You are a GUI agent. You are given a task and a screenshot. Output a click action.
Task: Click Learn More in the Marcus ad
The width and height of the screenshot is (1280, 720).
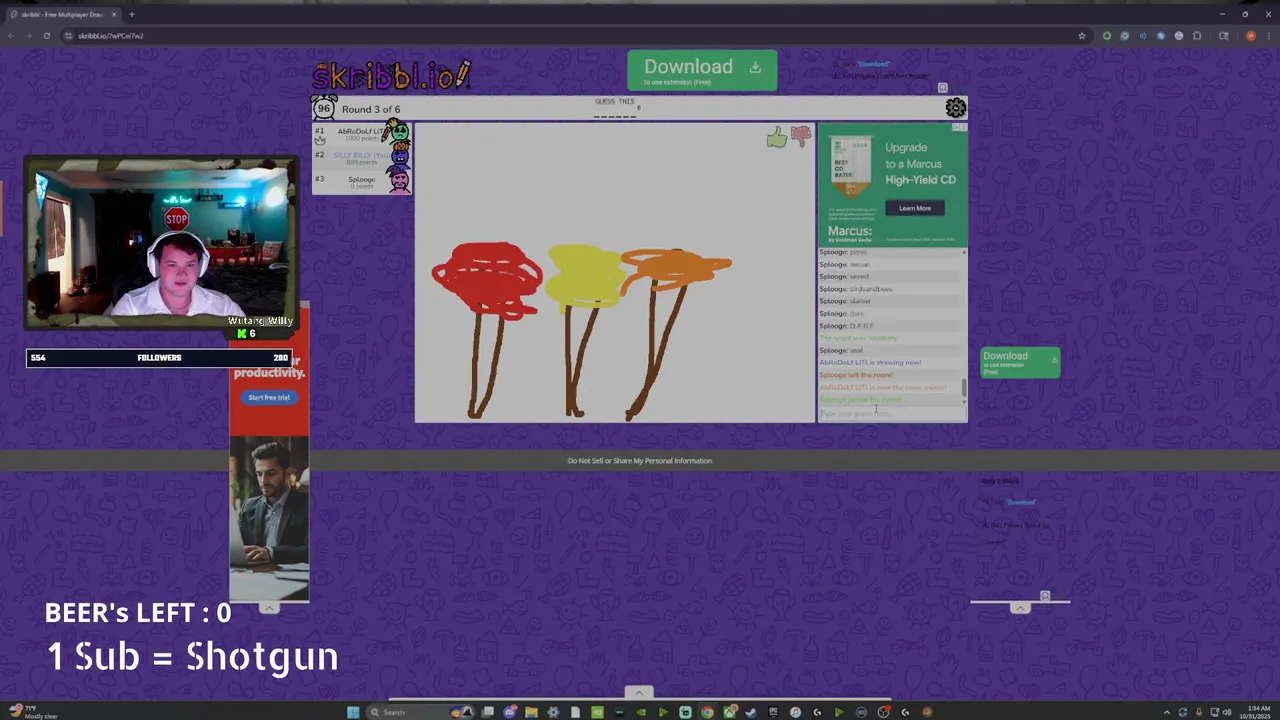915,208
